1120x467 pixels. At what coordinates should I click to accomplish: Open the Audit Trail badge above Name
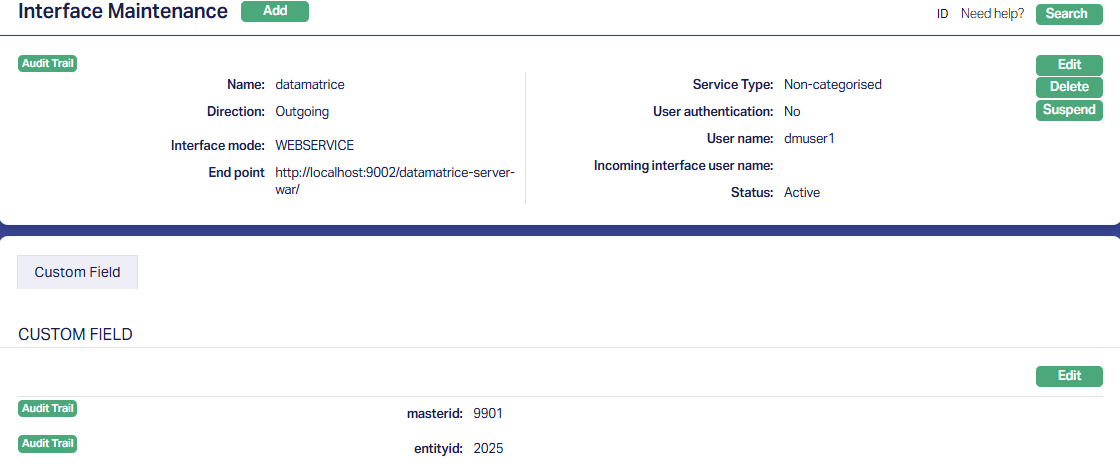pos(48,64)
